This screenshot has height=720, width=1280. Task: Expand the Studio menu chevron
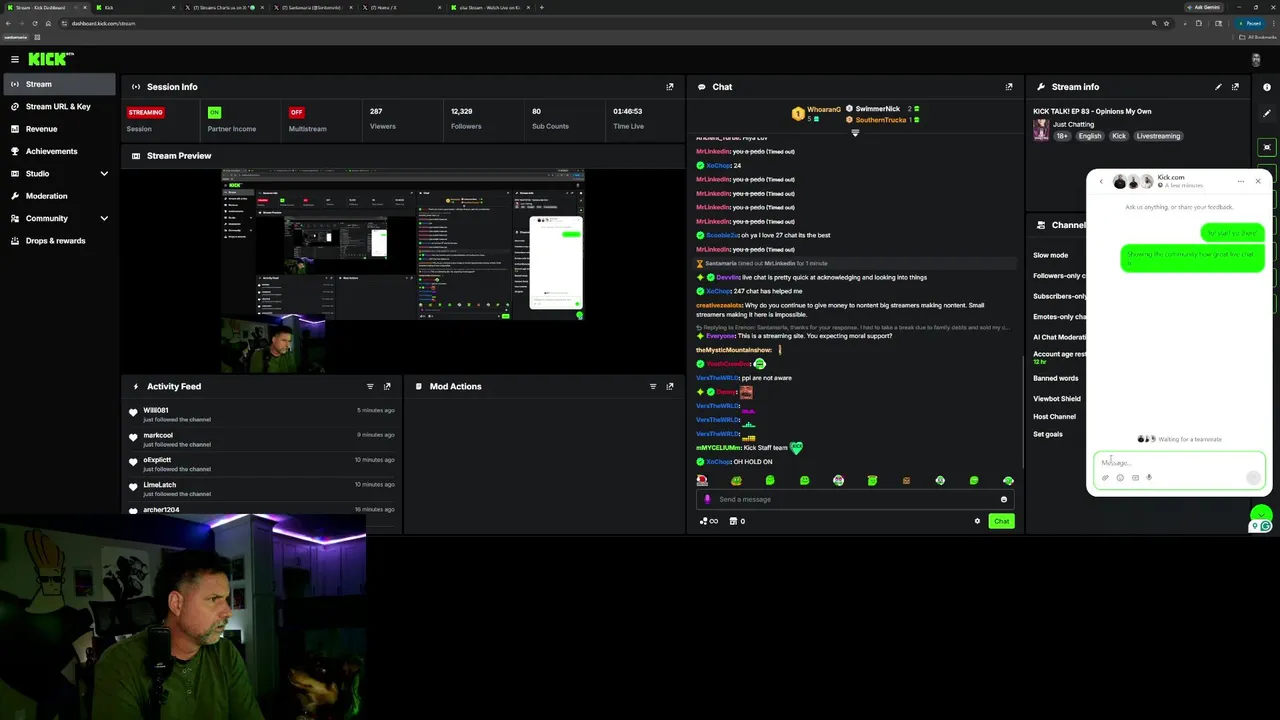tap(104, 174)
